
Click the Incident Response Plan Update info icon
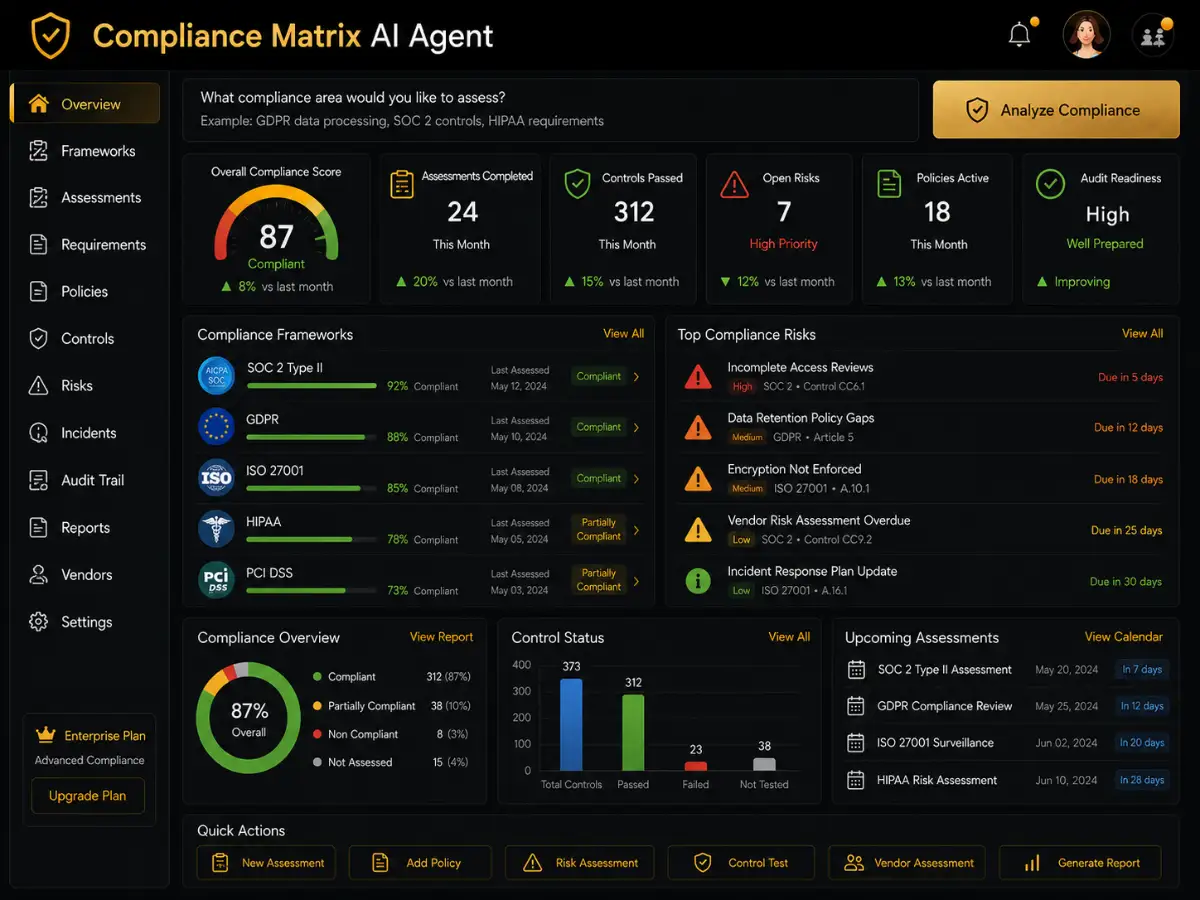coord(697,581)
